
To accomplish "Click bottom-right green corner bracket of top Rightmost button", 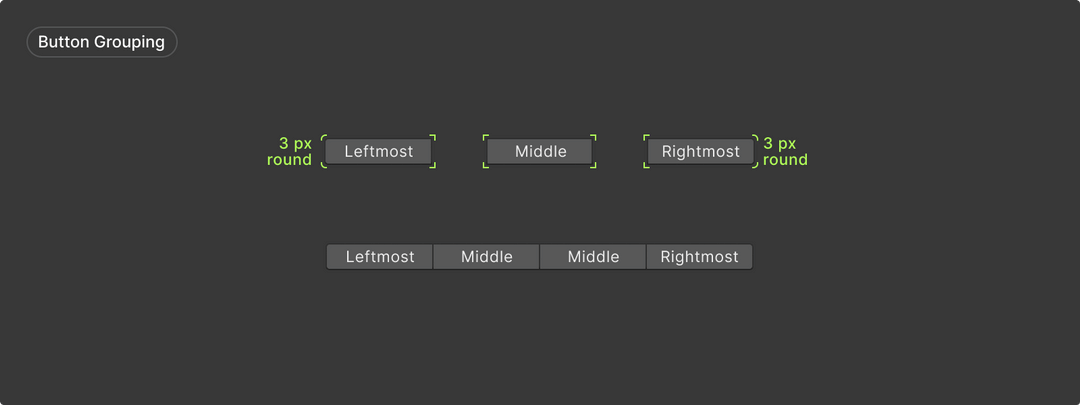I will coord(755,166).
